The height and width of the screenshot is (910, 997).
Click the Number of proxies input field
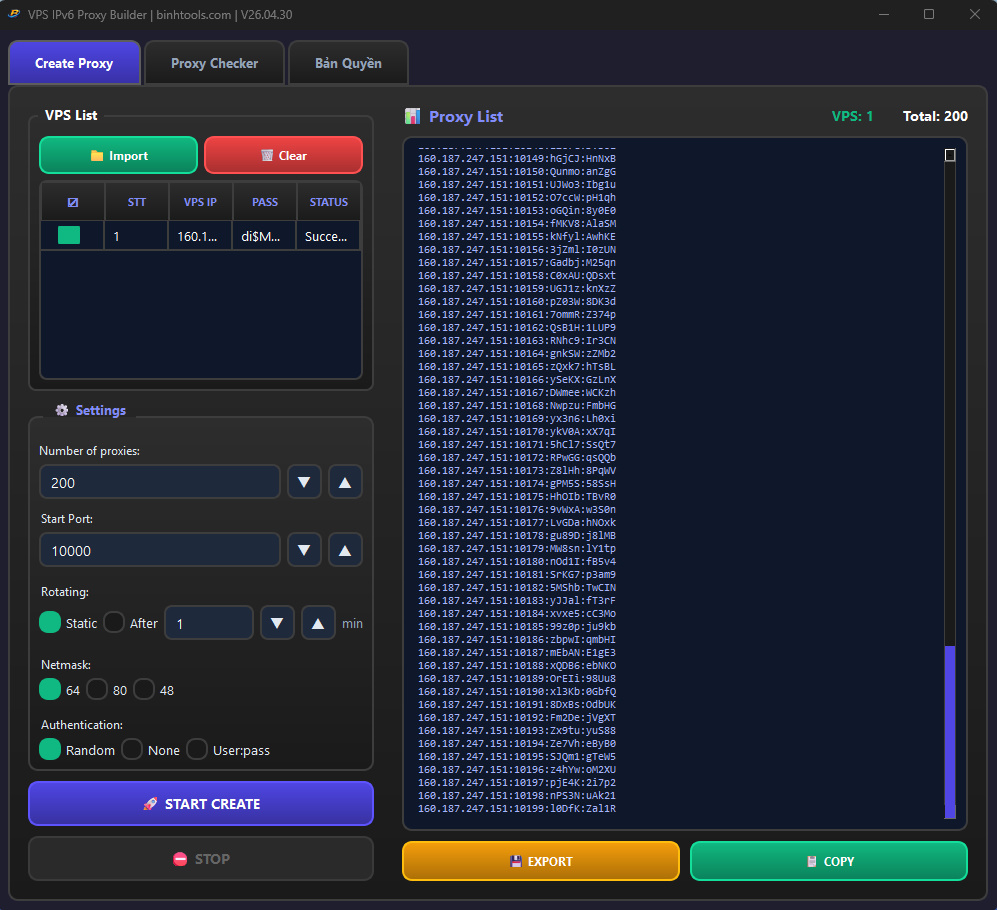click(x=160, y=482)
